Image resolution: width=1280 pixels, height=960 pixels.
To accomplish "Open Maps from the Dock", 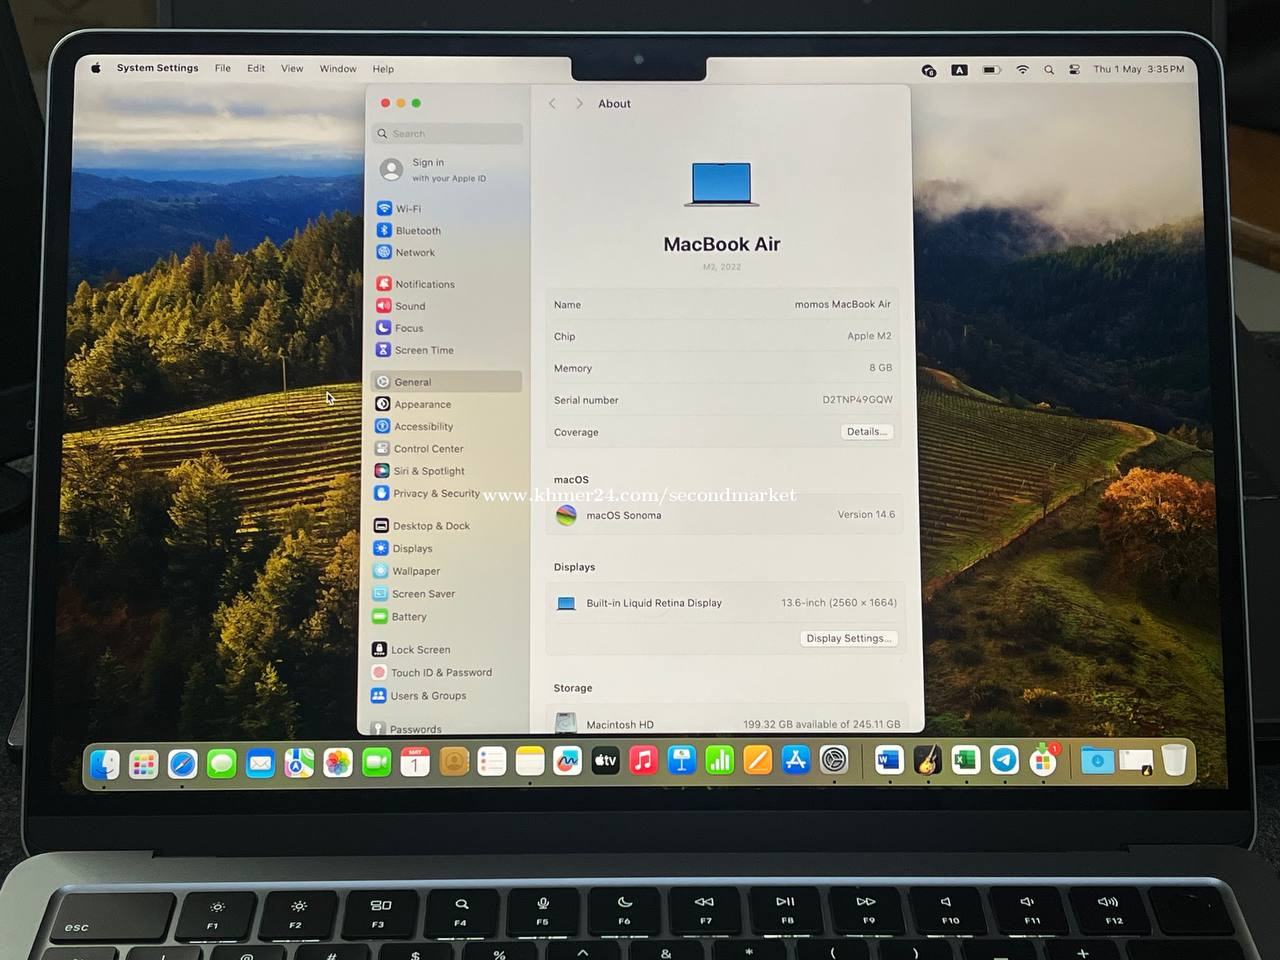I will [x=299, y=764].
